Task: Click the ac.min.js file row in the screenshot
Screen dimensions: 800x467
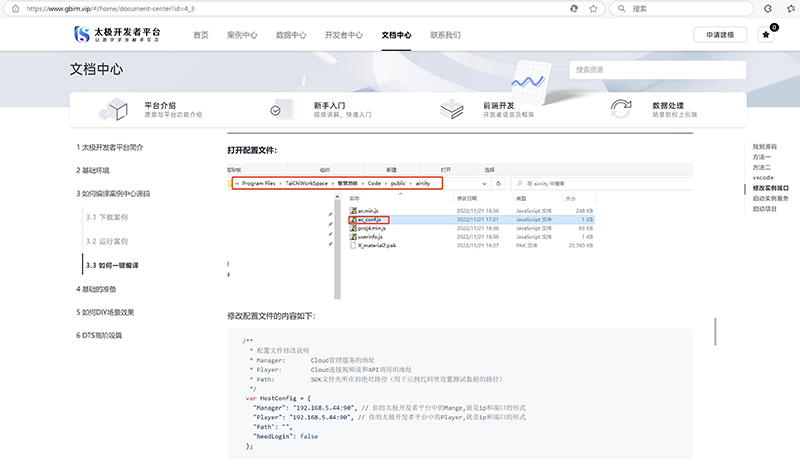Action: pos(471,211)
